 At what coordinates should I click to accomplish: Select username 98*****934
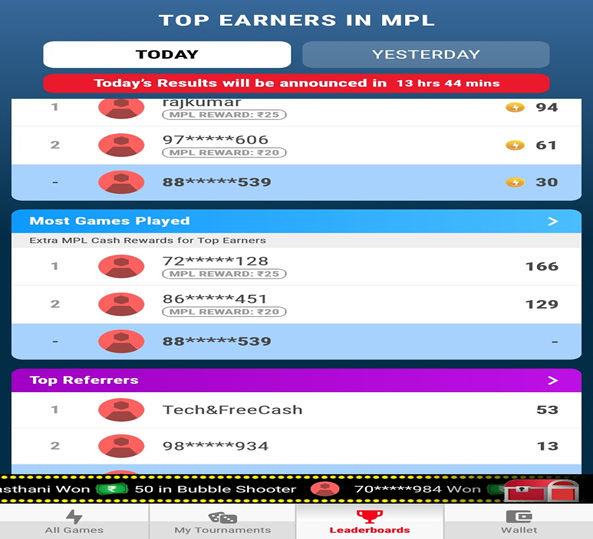216,446
